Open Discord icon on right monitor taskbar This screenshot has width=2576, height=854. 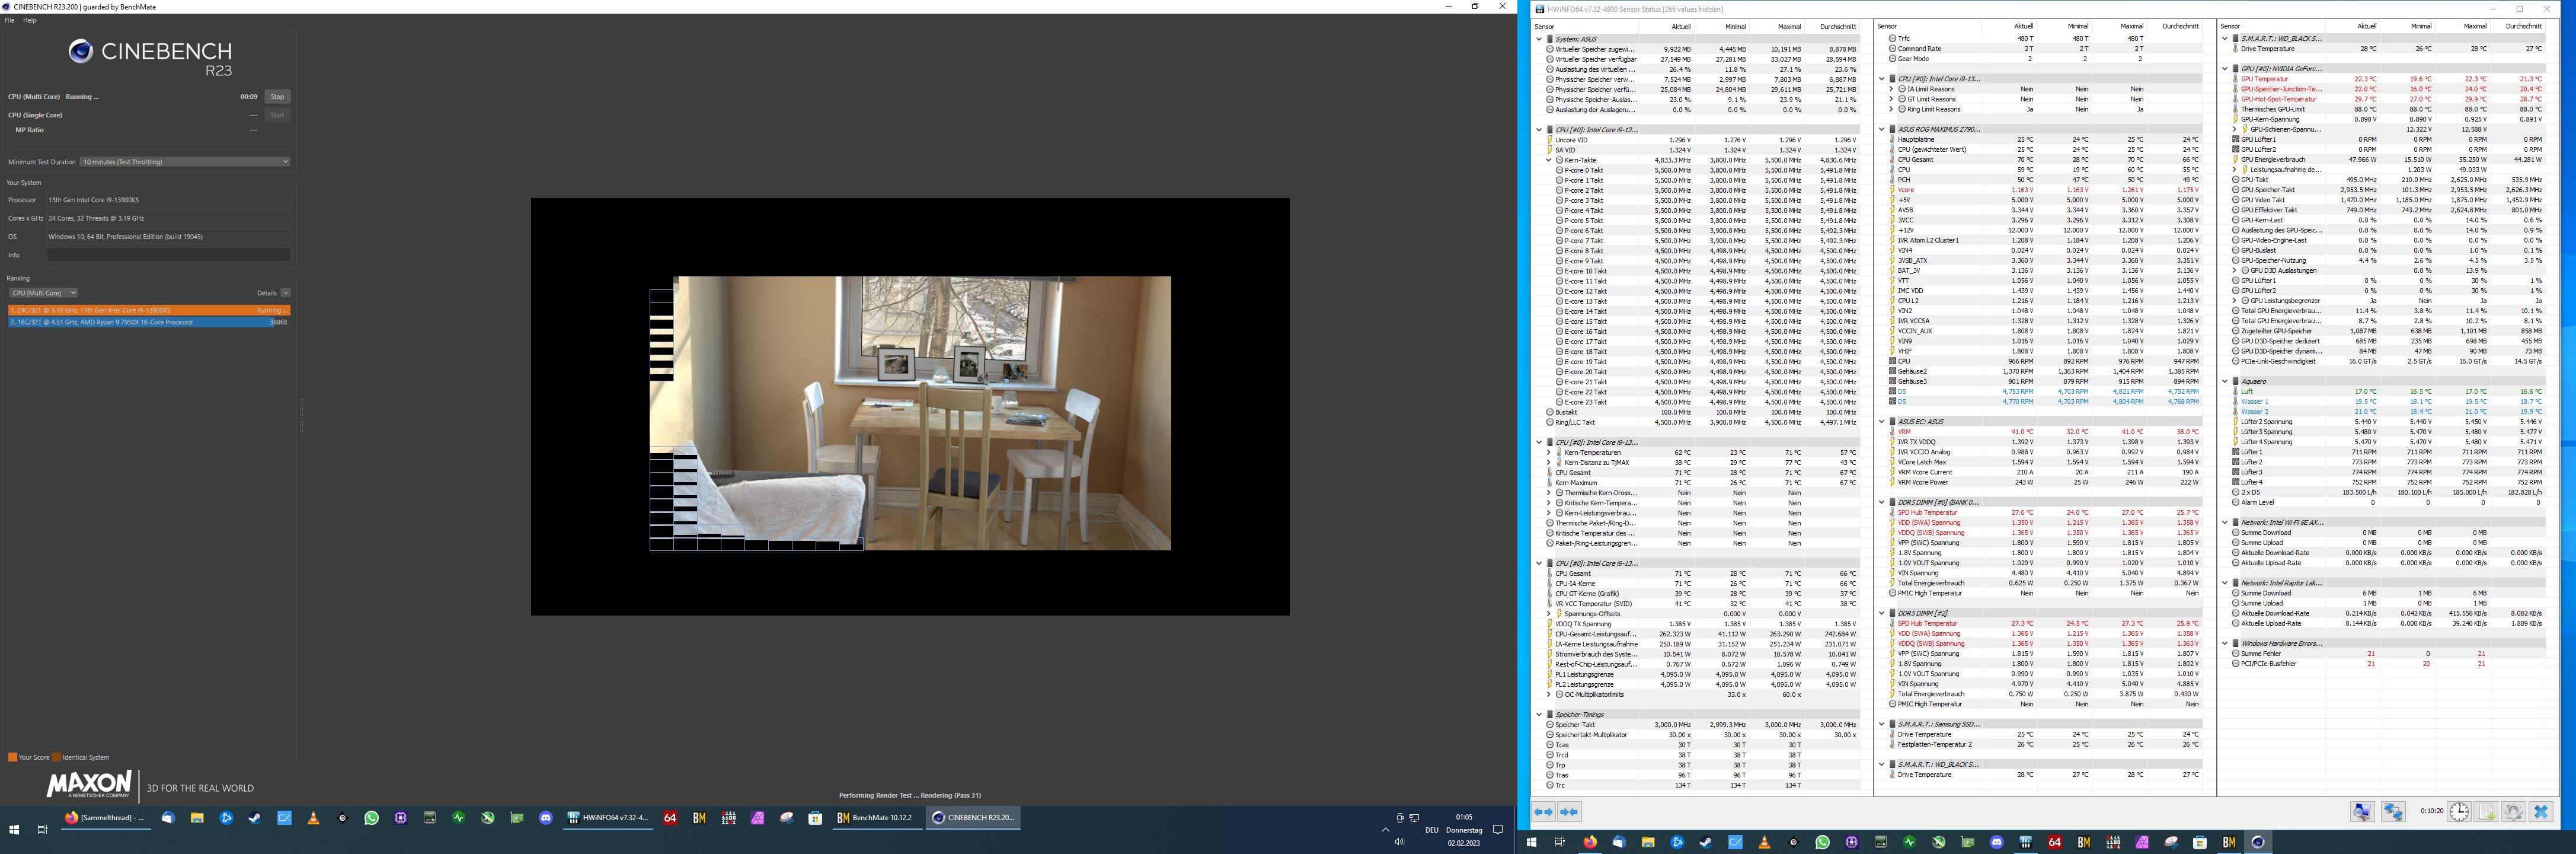[x=1997, y=843]
